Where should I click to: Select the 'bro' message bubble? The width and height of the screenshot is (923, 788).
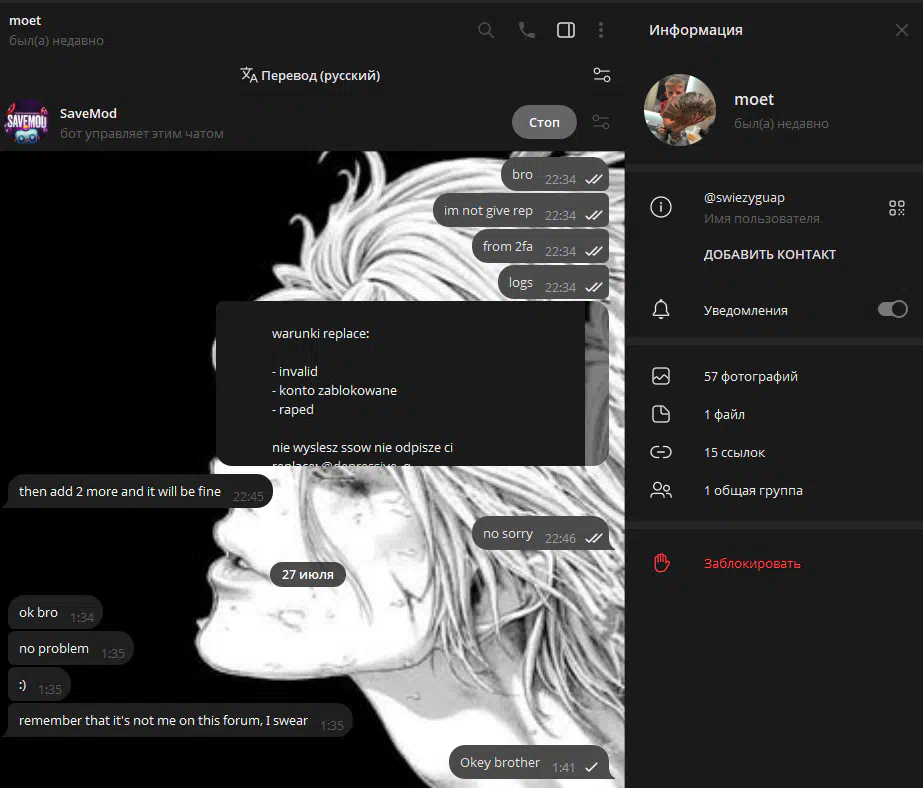(x=555, y=175)
